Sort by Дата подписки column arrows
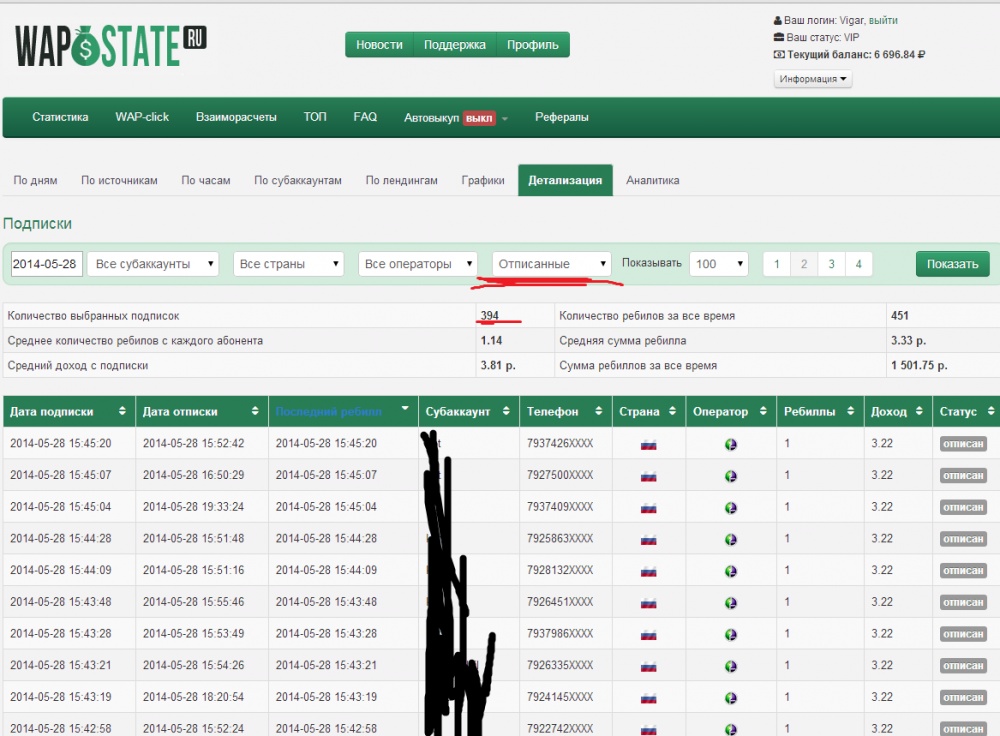Screen dimensions: 1000x736 point(122,411)
